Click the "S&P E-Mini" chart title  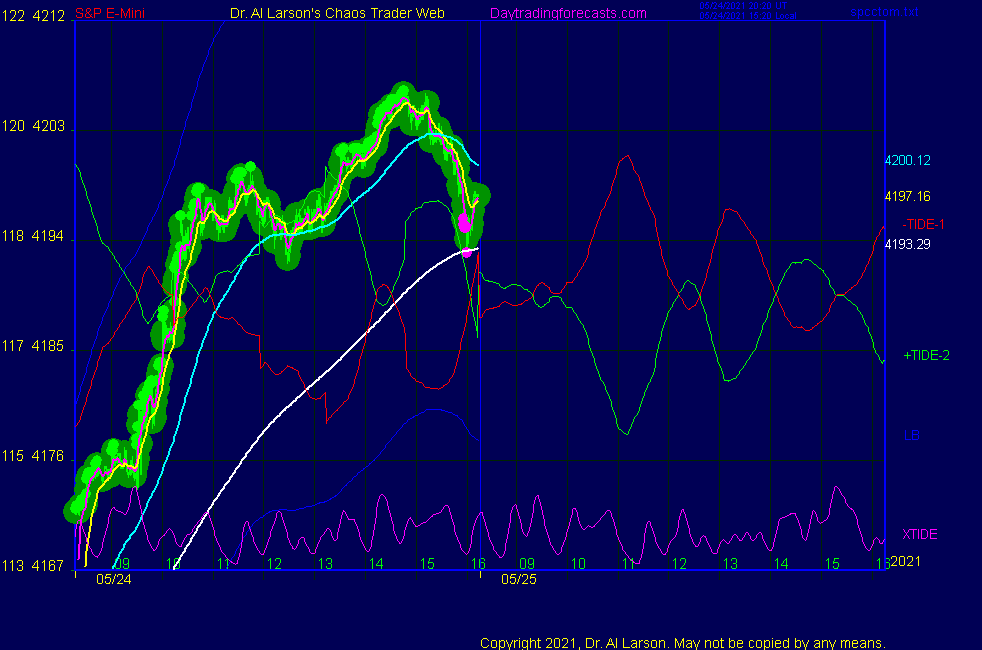[x=110, y=13]
